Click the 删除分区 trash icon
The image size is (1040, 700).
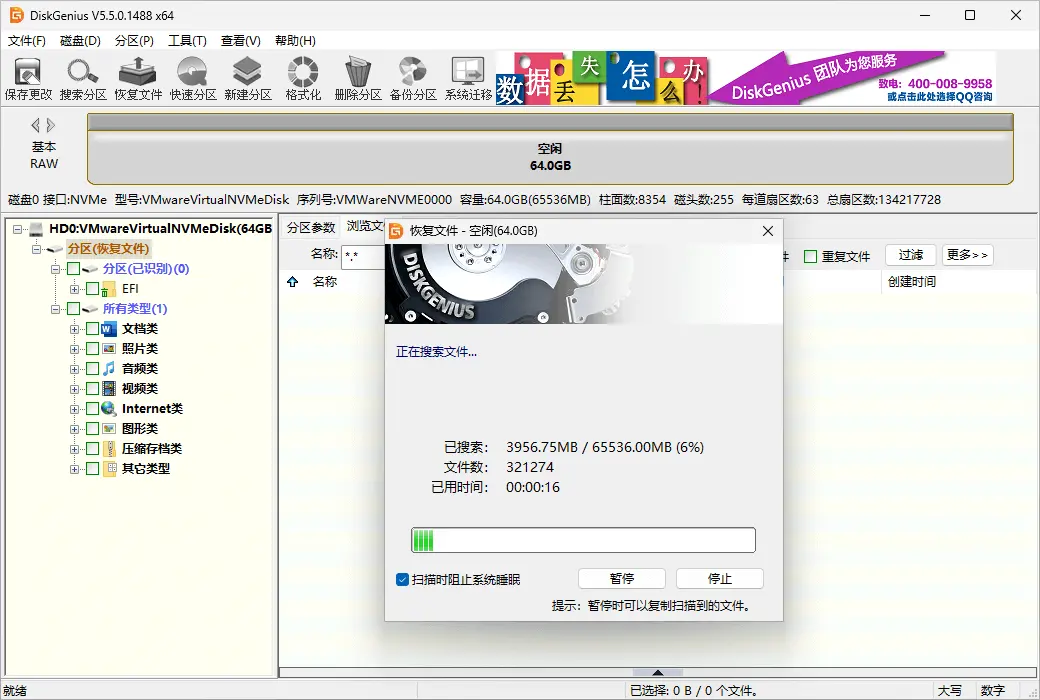pyautogui.click(x=358, y=78)
